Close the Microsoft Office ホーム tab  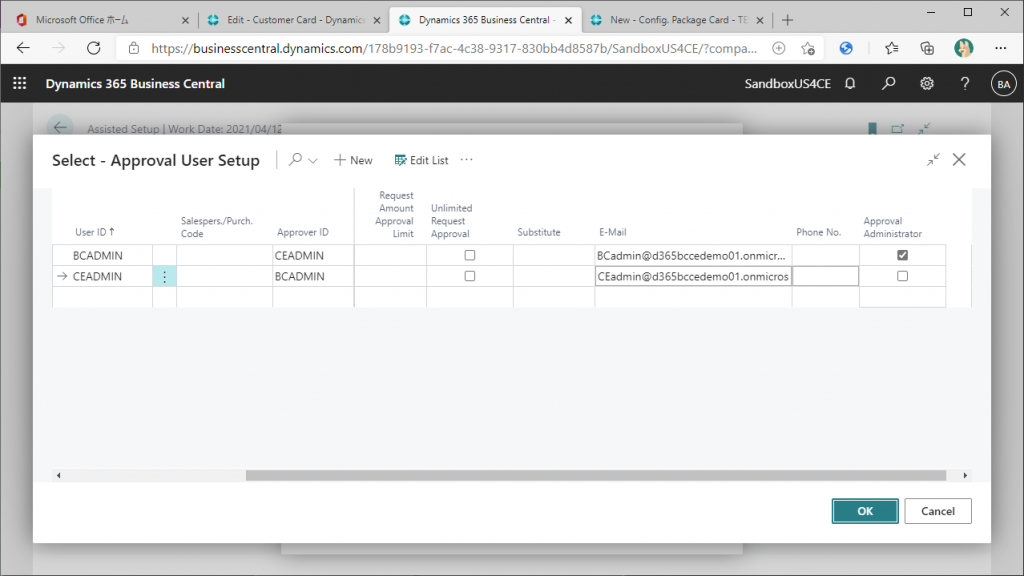pyautogui.click(x=185, y=20)
